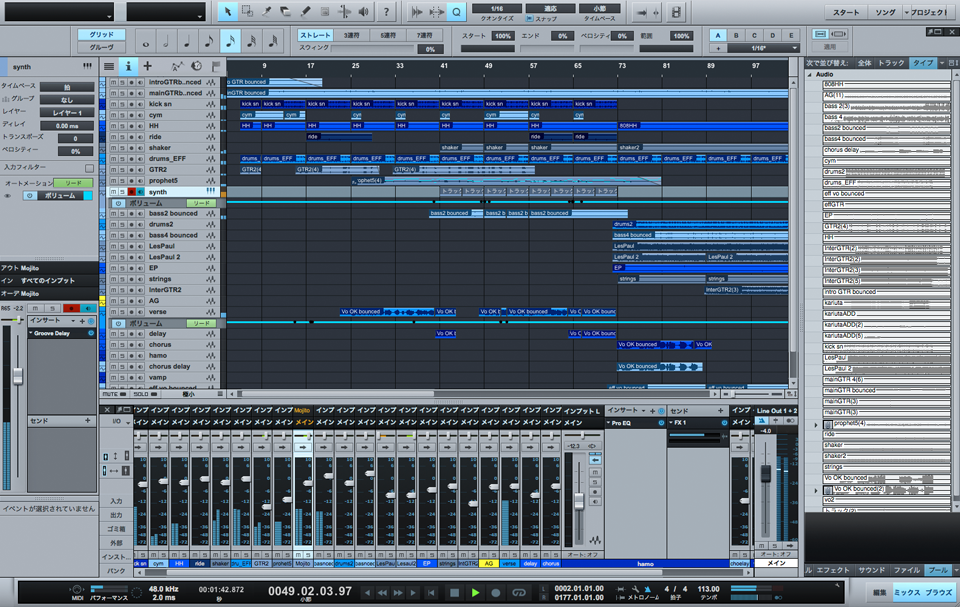960x607 pixels.
Task: Collapse the Audio folder in the pool
Action: [811, 74]
